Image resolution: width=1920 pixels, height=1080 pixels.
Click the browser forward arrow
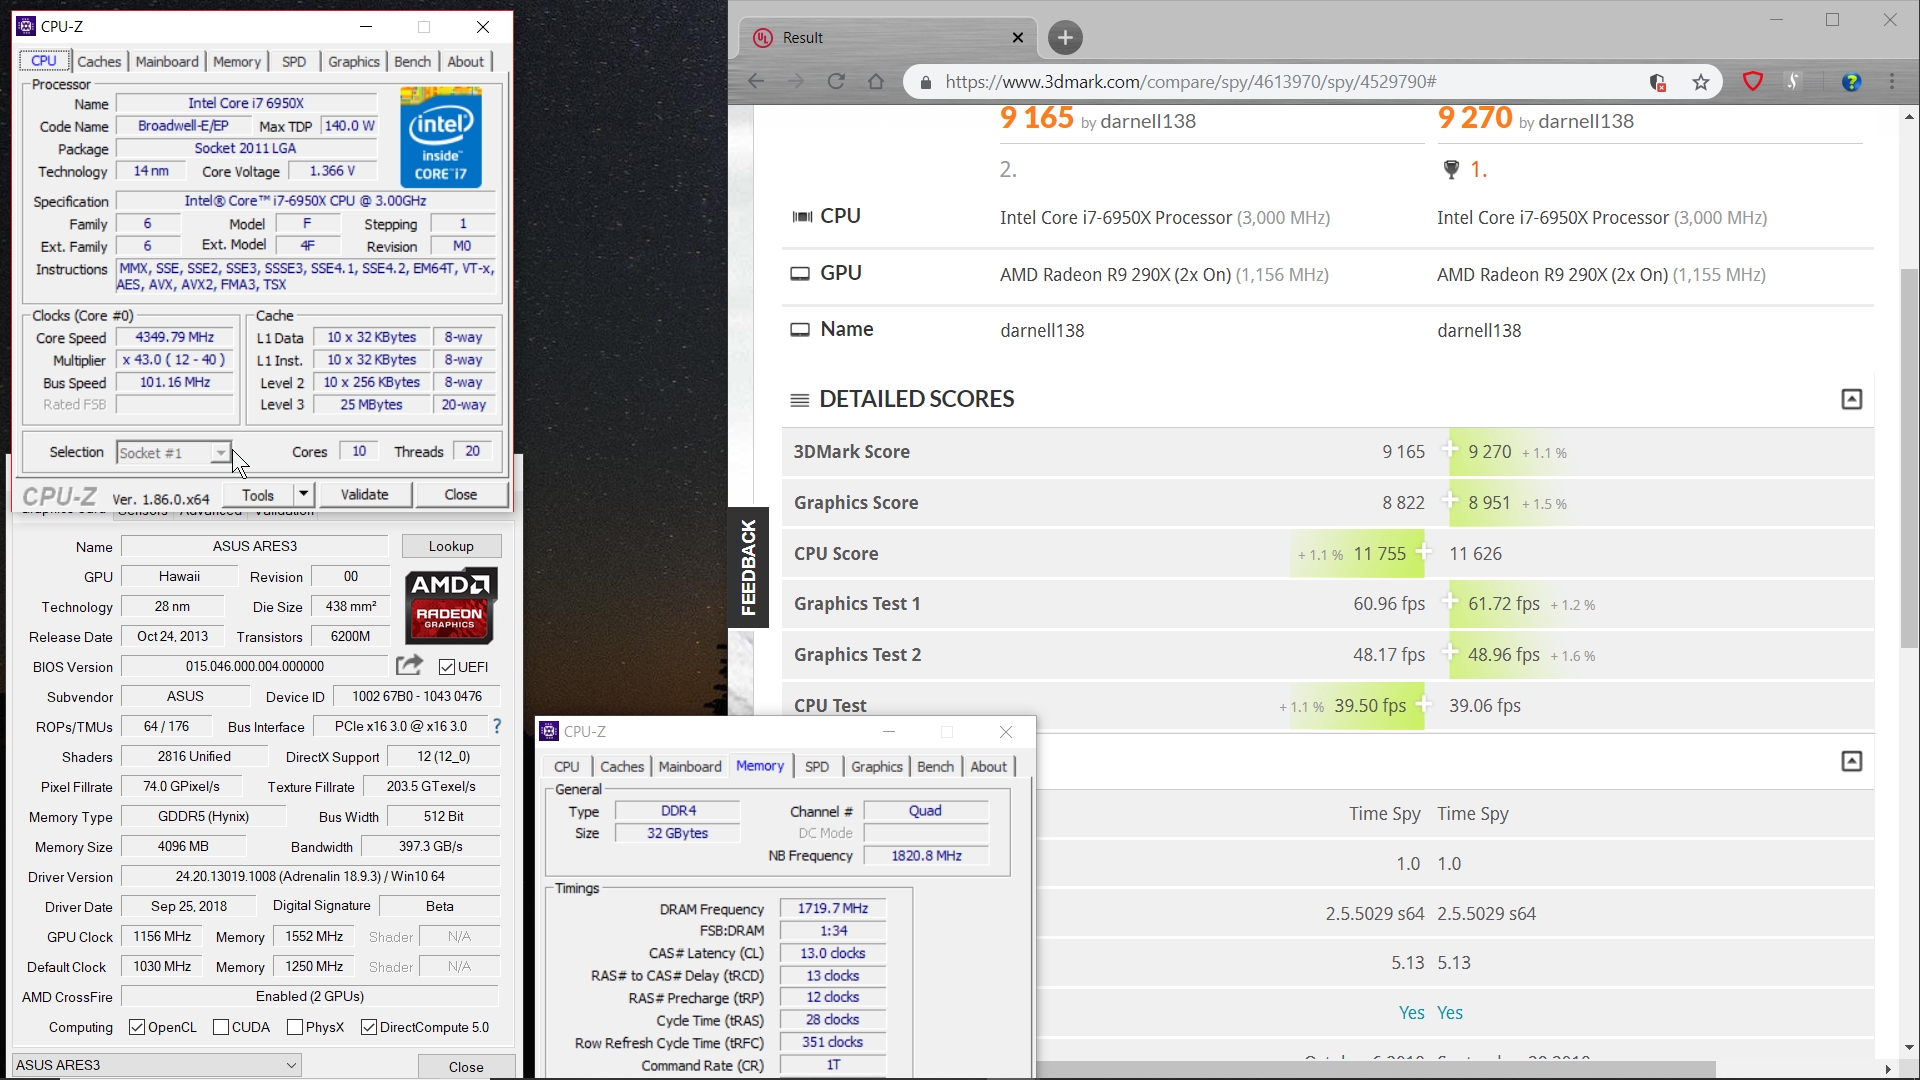796,82
